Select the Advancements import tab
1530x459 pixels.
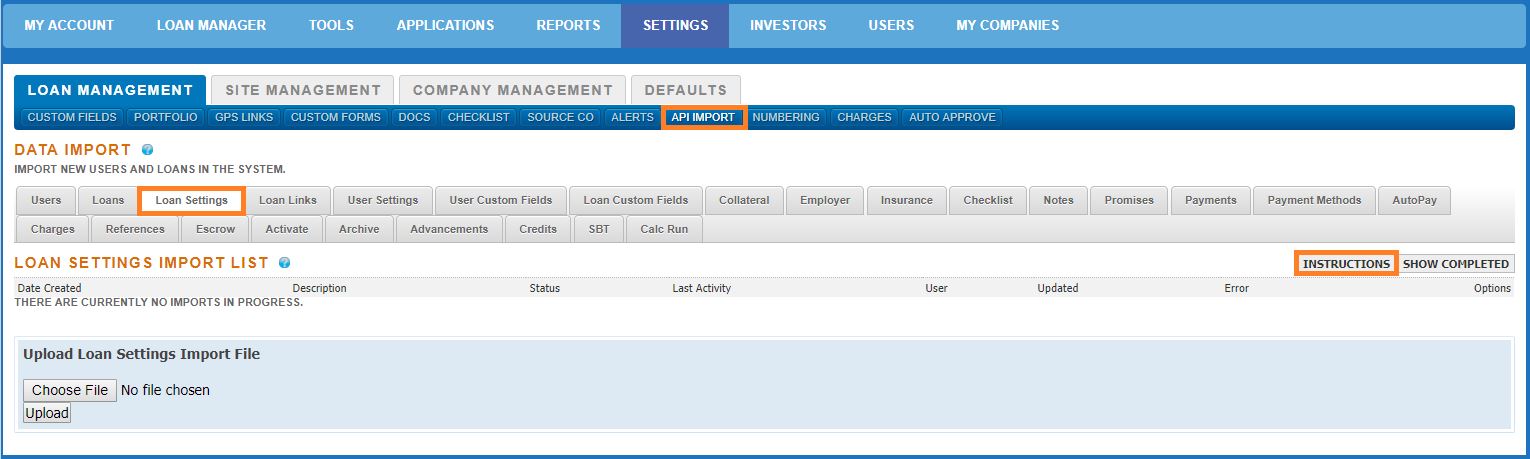tap(449, 229)
